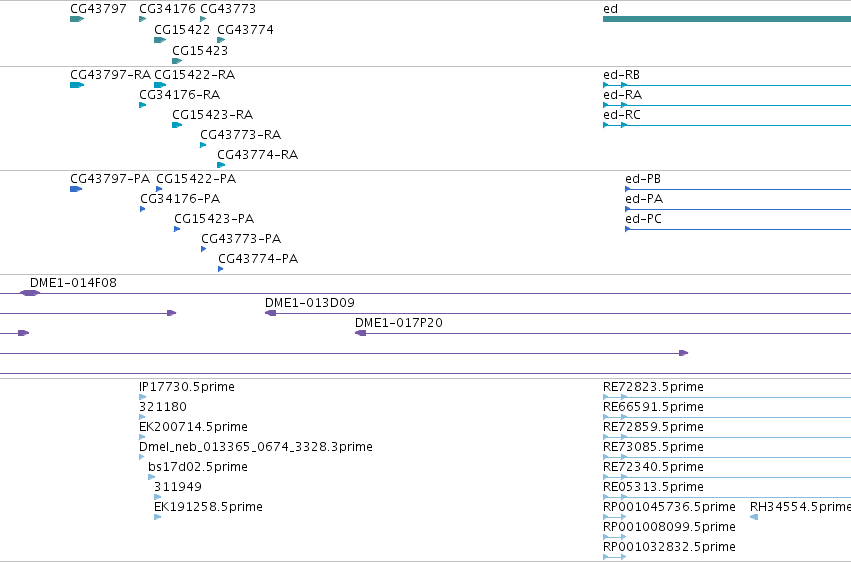Open the CG43773-PA label
851x562 pixels.
(241, 239)
